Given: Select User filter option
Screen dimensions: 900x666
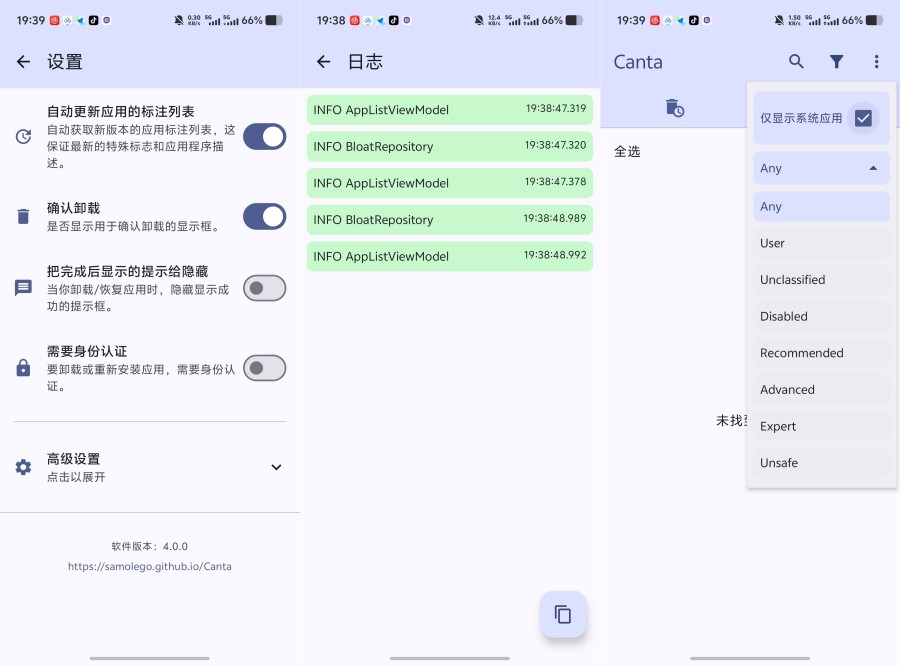Looking at the screenshot, I should [x=821, y=243].
